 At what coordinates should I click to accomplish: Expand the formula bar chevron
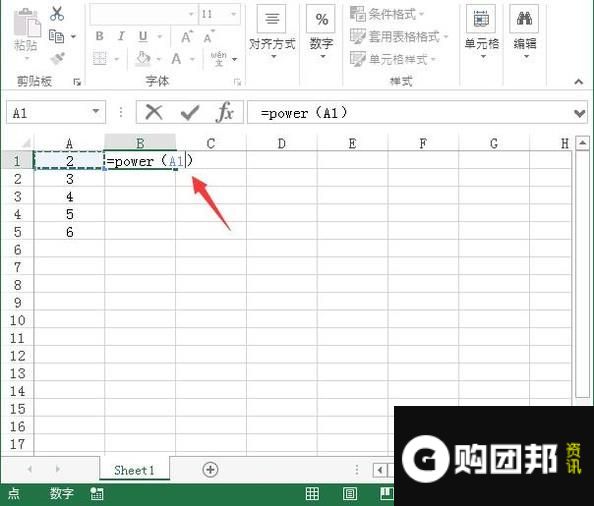tap(580, 113)
